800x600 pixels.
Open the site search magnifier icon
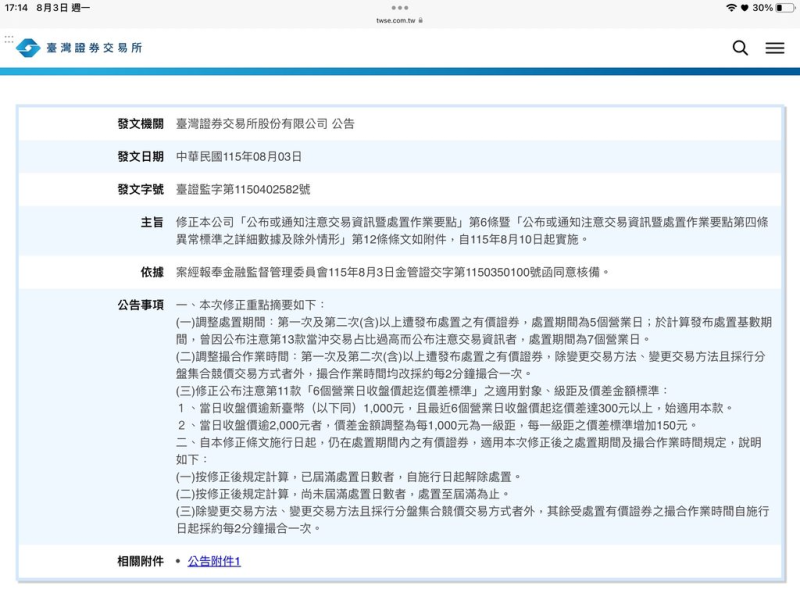[740, 48]
